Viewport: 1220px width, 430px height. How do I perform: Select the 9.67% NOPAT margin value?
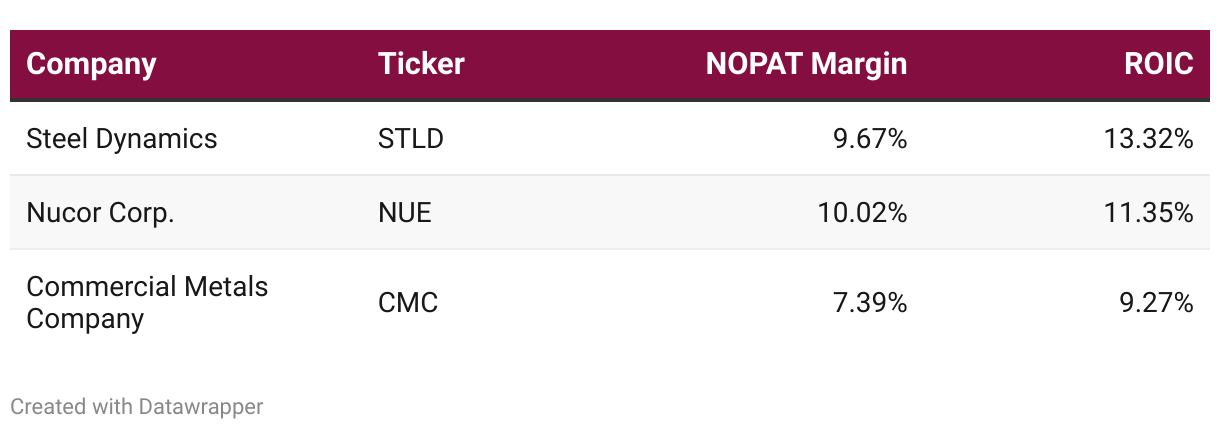coord(870,138)
